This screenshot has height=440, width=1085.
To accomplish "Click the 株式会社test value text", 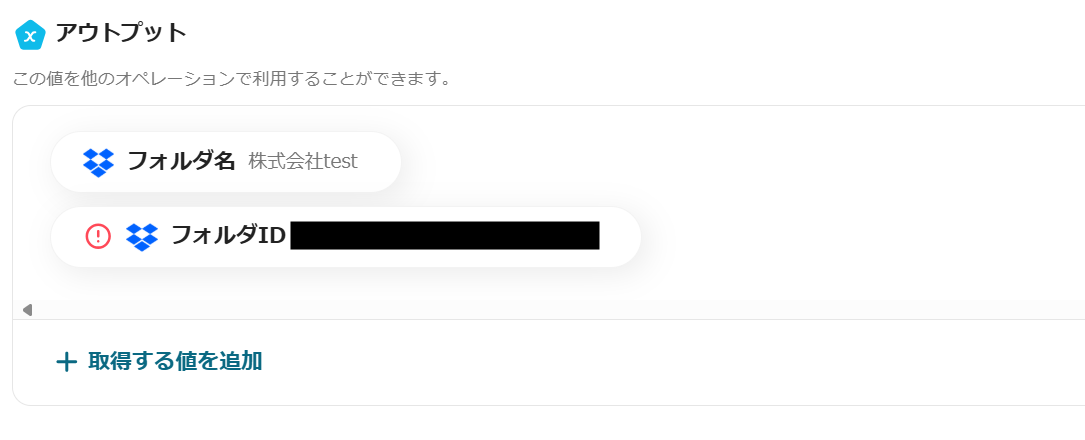I will pos(303,162).
